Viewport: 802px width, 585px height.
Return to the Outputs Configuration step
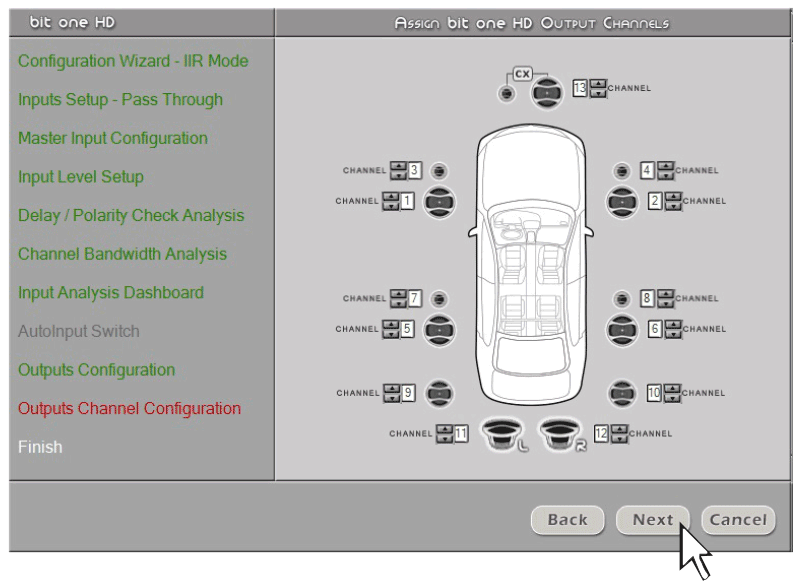click(96, 370)
